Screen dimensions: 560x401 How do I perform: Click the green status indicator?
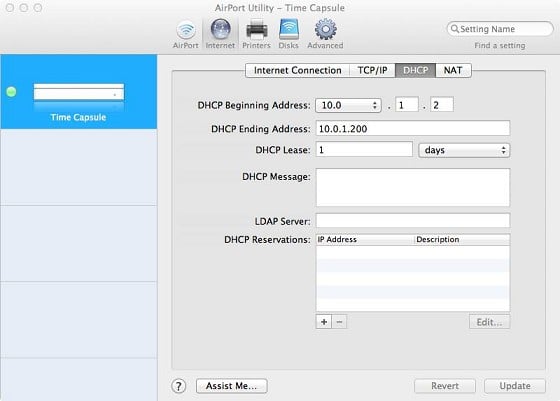point(11,92)
